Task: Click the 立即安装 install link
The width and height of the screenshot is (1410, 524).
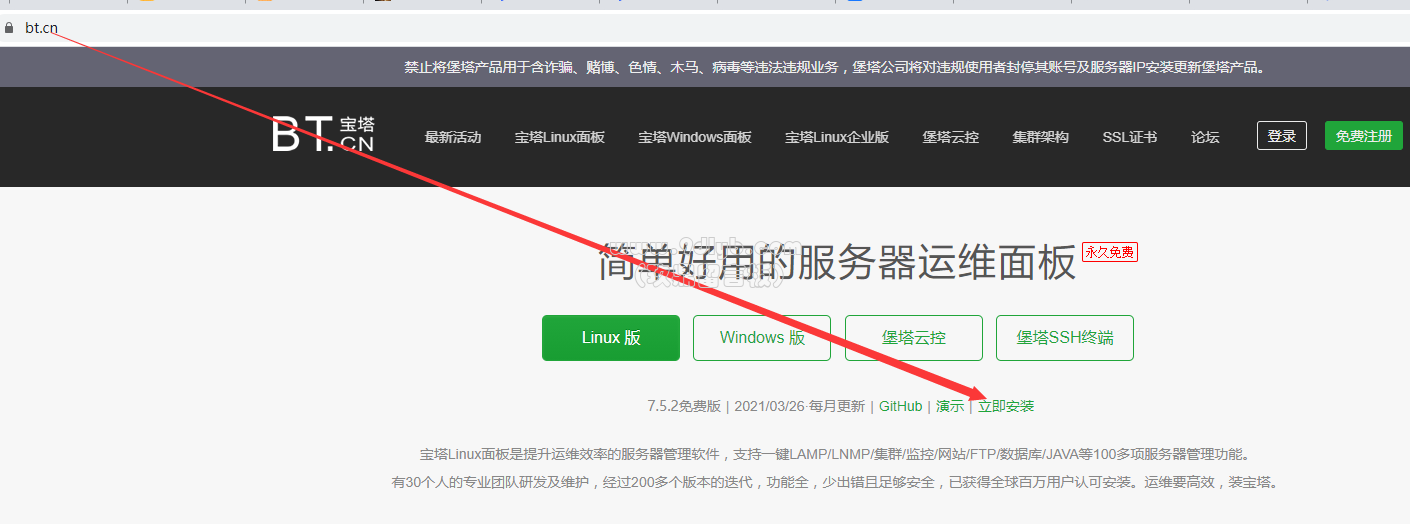Action: [1006, 406]
